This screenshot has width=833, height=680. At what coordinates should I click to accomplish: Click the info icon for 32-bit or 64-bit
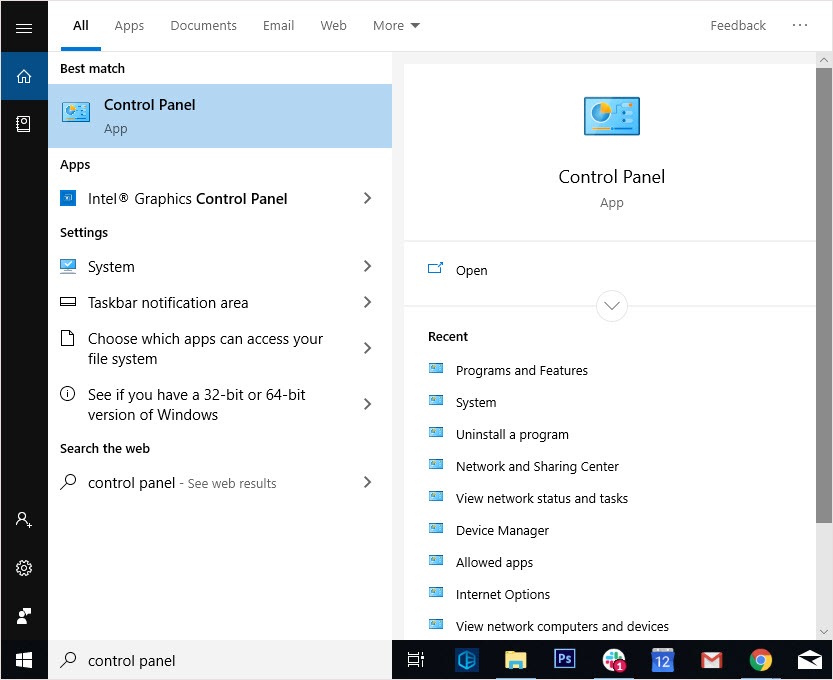click(x=67, y=394)
